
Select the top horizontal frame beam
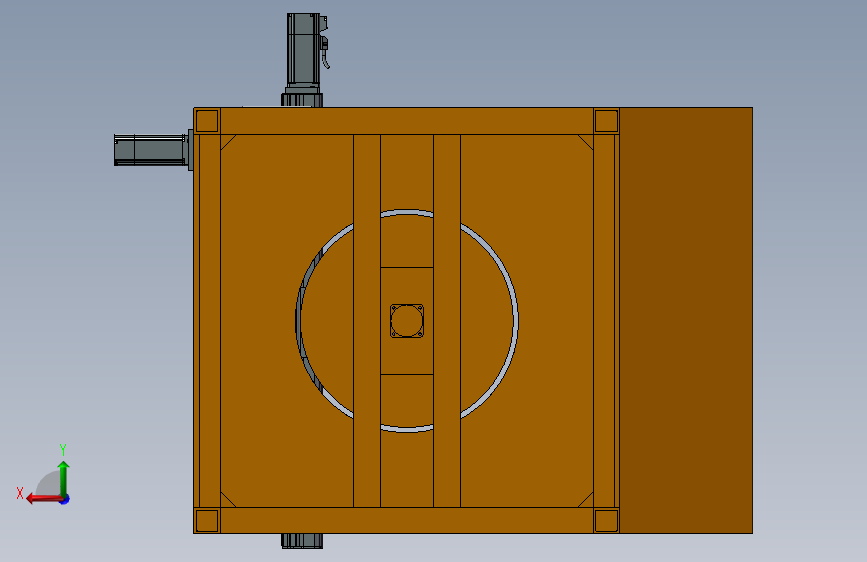point(406,121)
